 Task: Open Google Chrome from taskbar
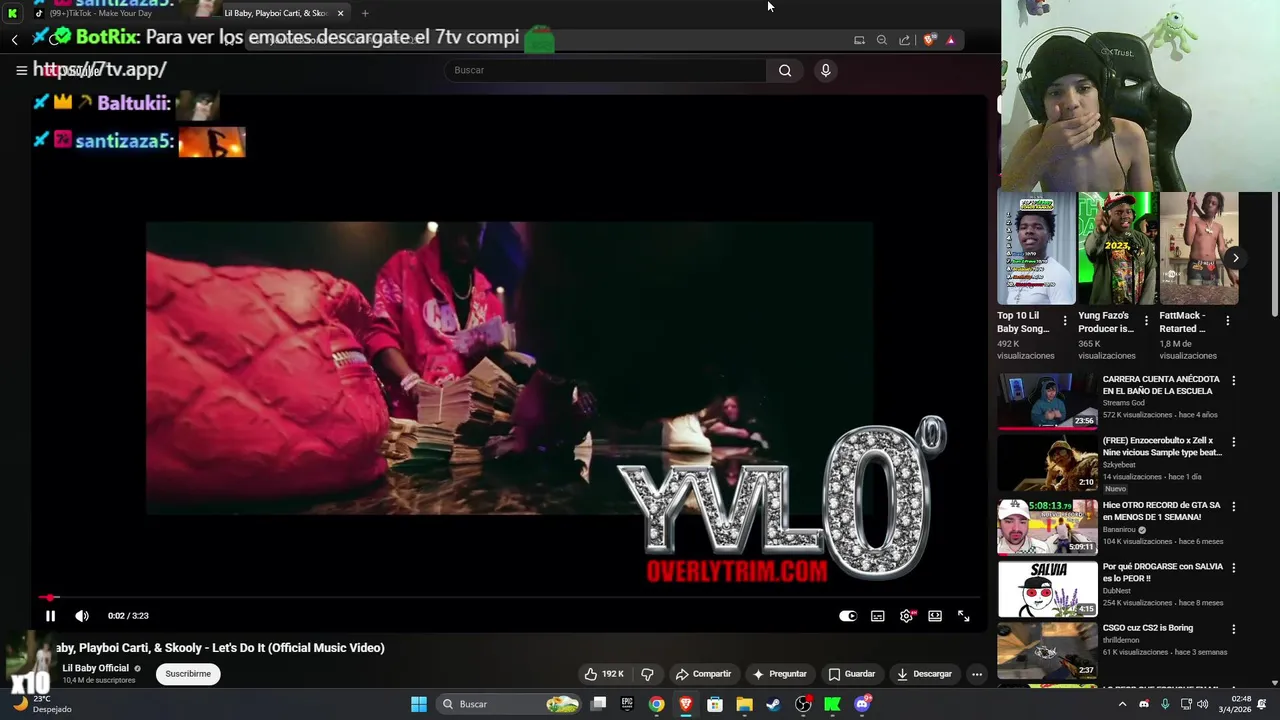(656, 704)
